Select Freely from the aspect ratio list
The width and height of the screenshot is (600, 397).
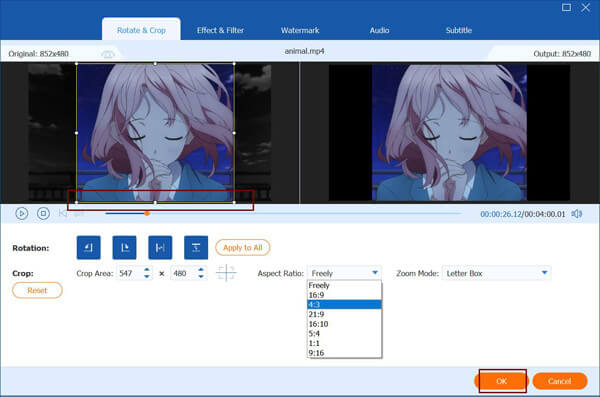pyautogui.click(x=344, y=285)
